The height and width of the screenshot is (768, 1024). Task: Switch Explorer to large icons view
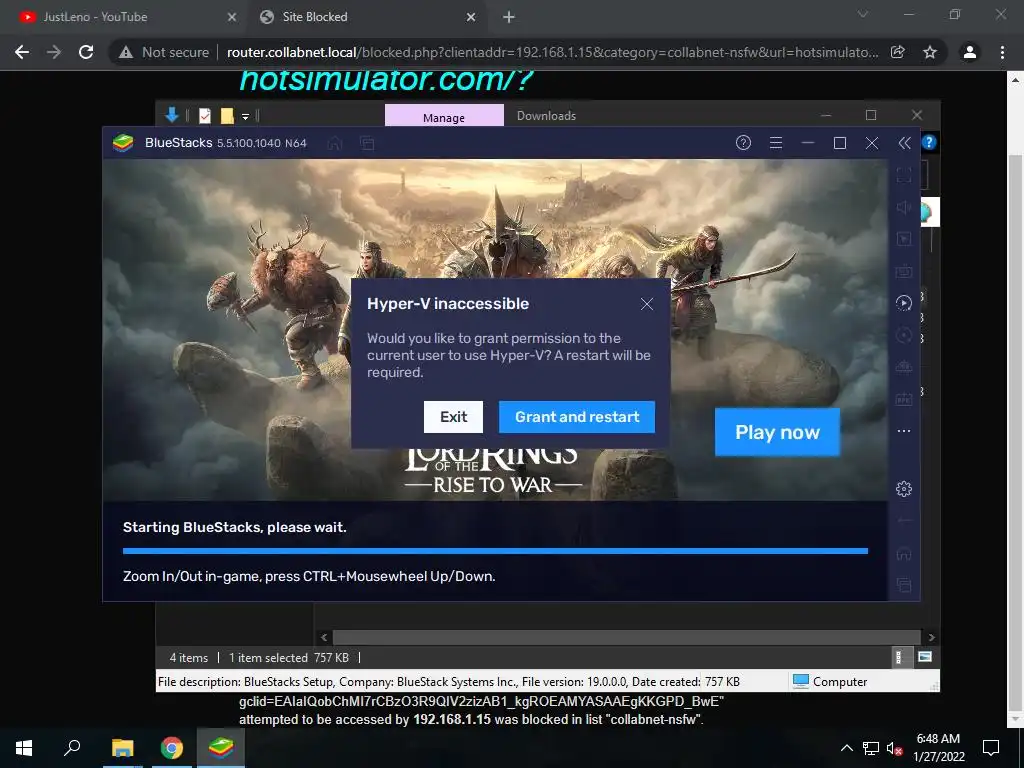[x=925, y=657]
